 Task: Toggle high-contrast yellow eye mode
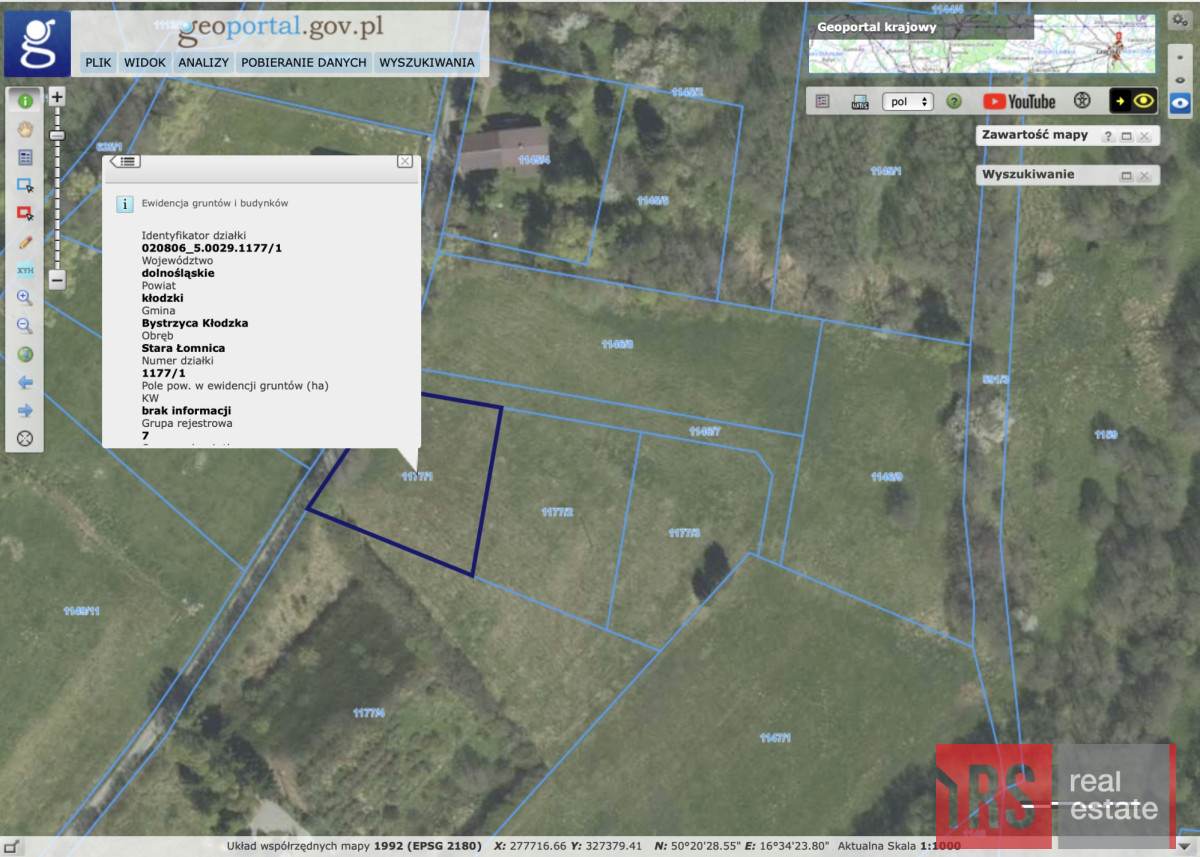coord(1133,101)
